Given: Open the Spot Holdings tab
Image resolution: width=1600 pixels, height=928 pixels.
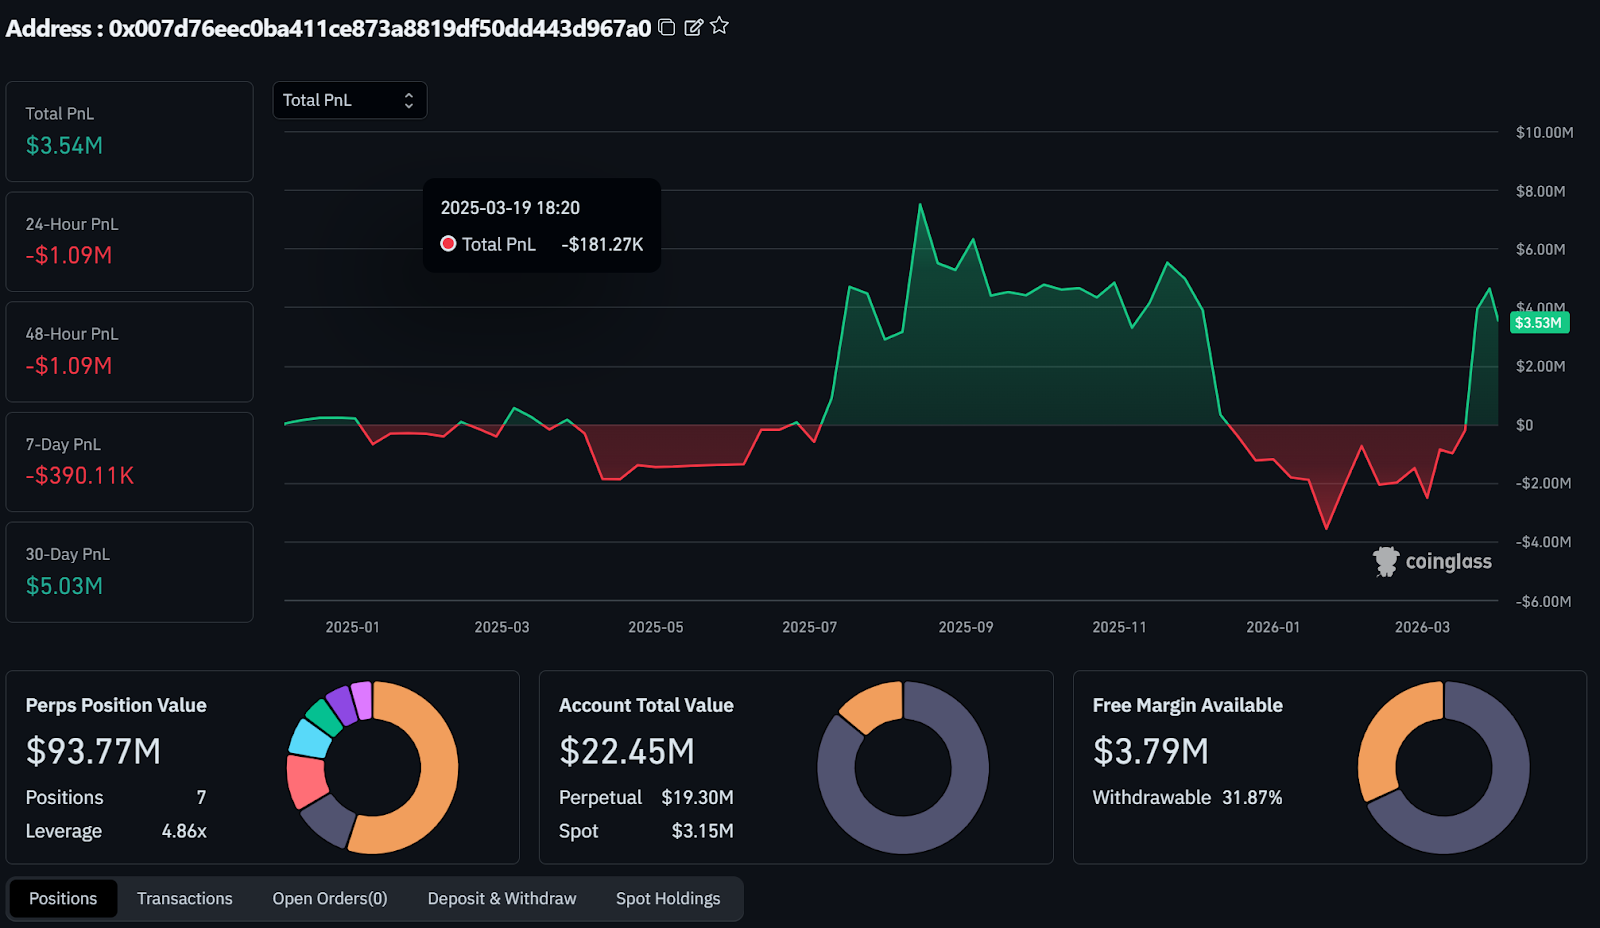Looking at the screenshot, I should (668, 898).
